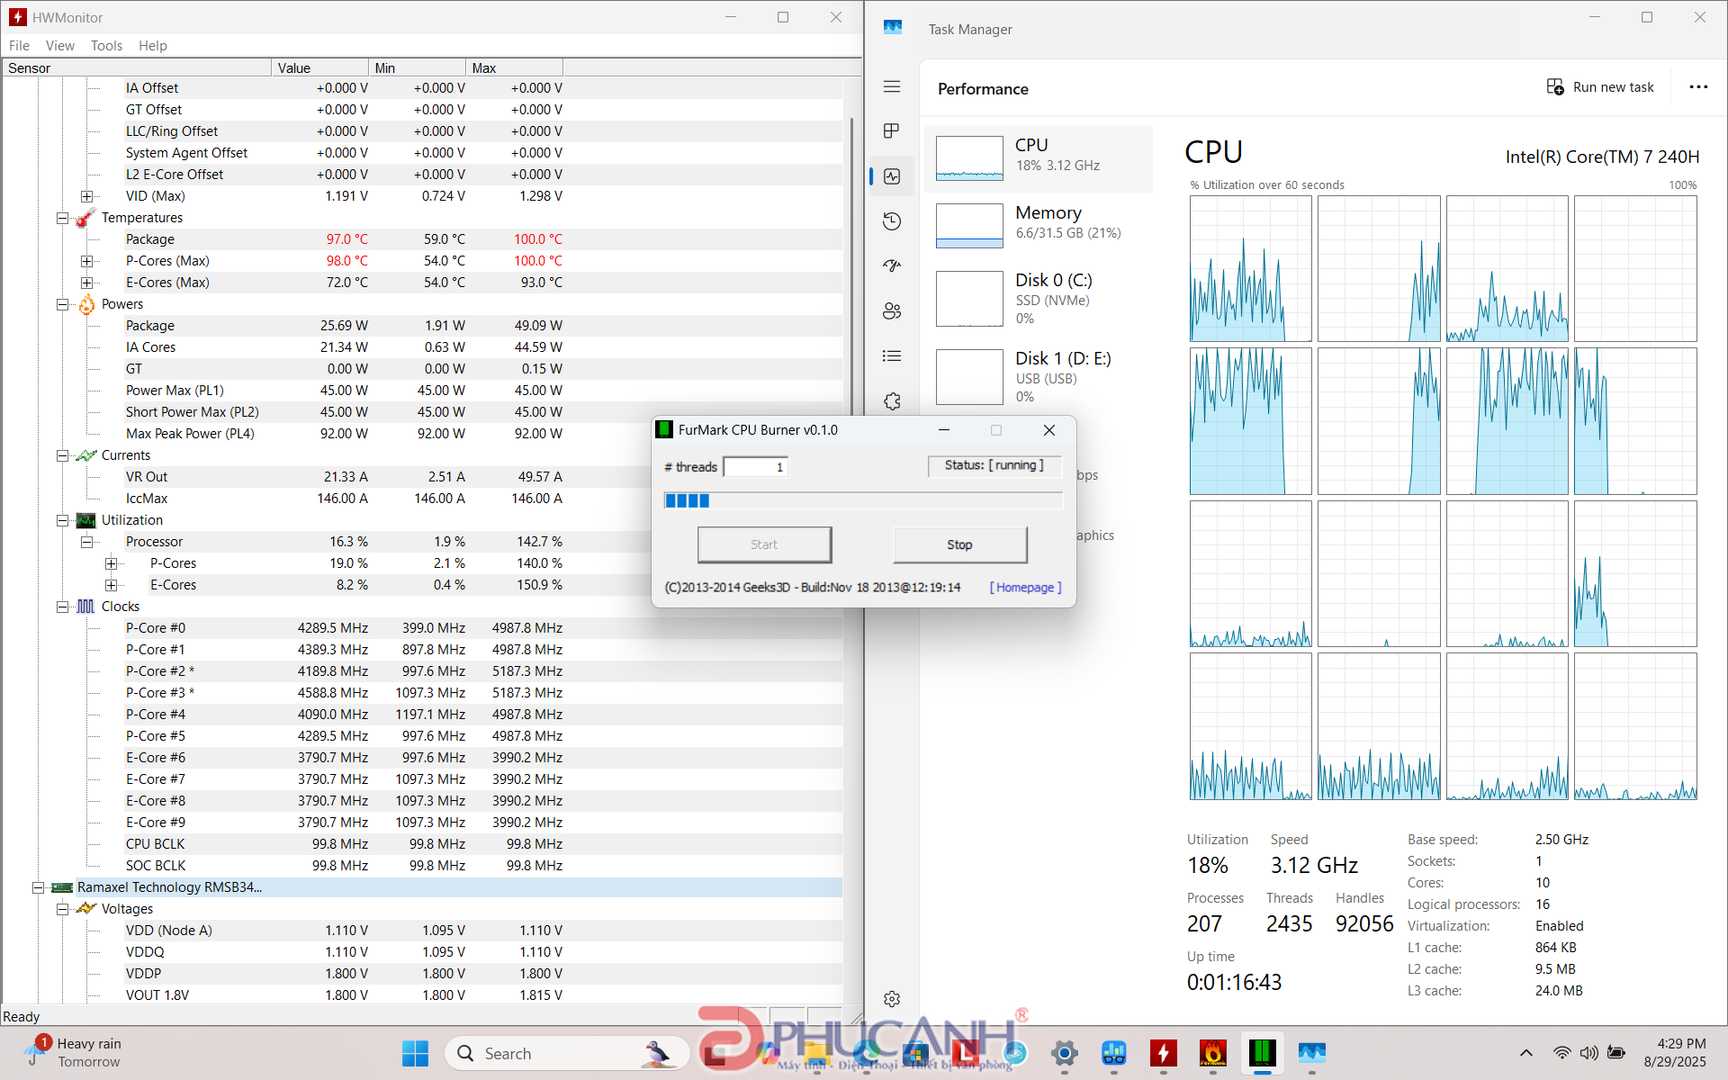The image size is (1728, 1080).
Task: Collapse the Temperatures section
Action: click(62, 218)
